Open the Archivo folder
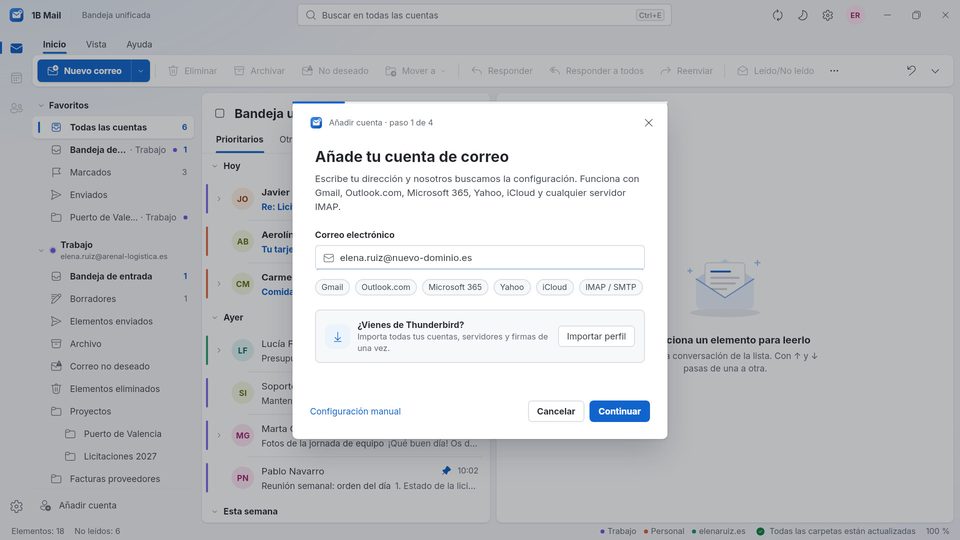The height and width of the screenshot is (540, 960). [114, 344]
